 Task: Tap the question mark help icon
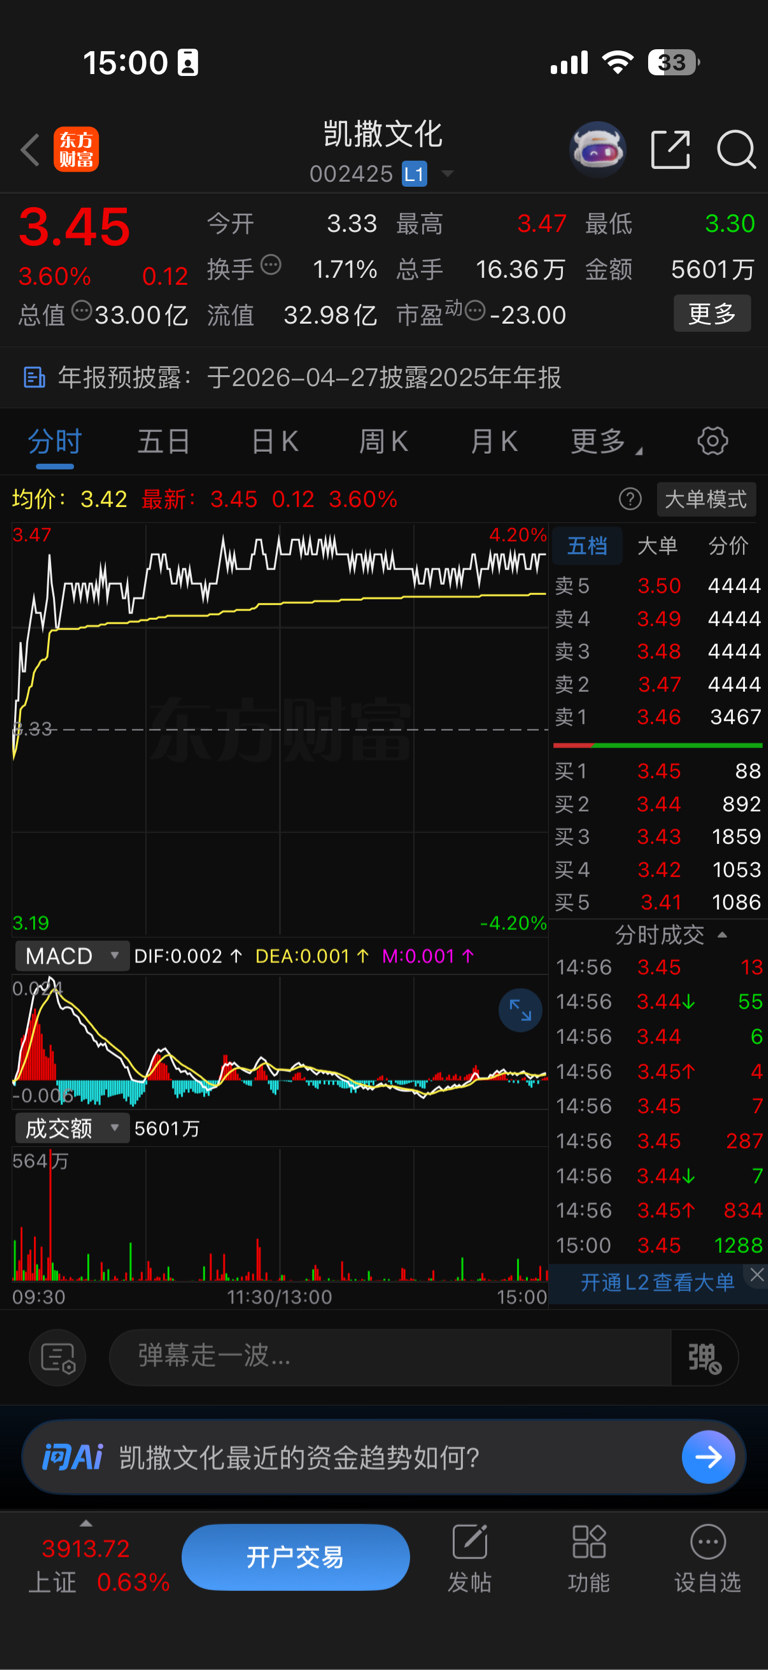click(x=630, y=499)
